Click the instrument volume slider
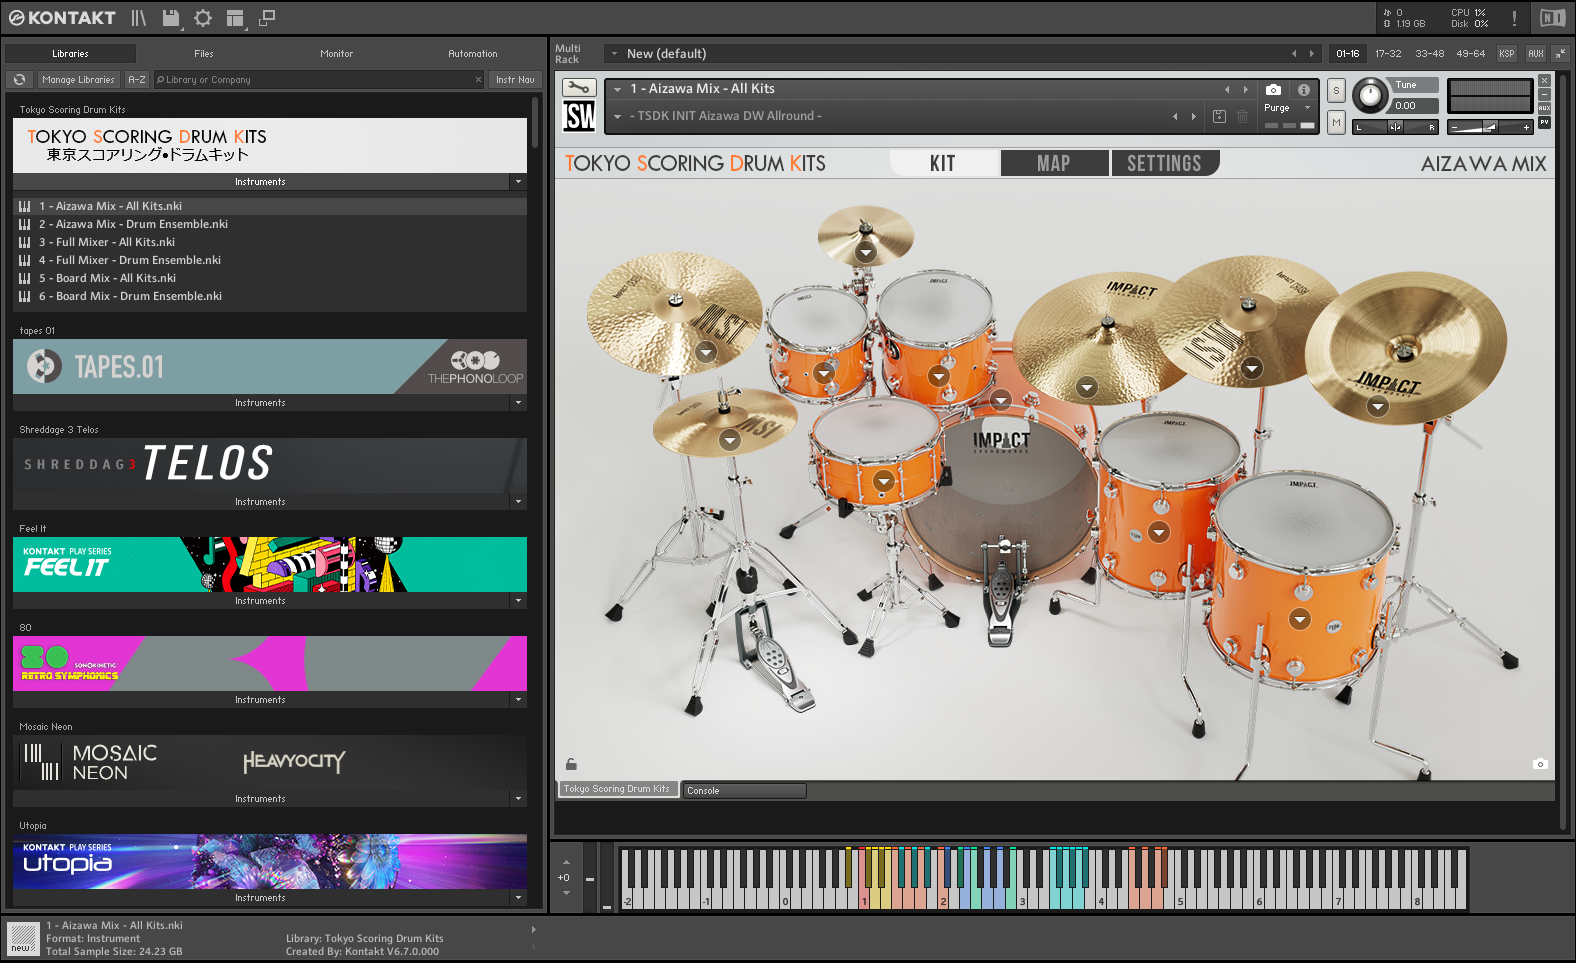The width and height of the screenshot is (1576, 963). pyautogui.click(x=1490, y=127)
